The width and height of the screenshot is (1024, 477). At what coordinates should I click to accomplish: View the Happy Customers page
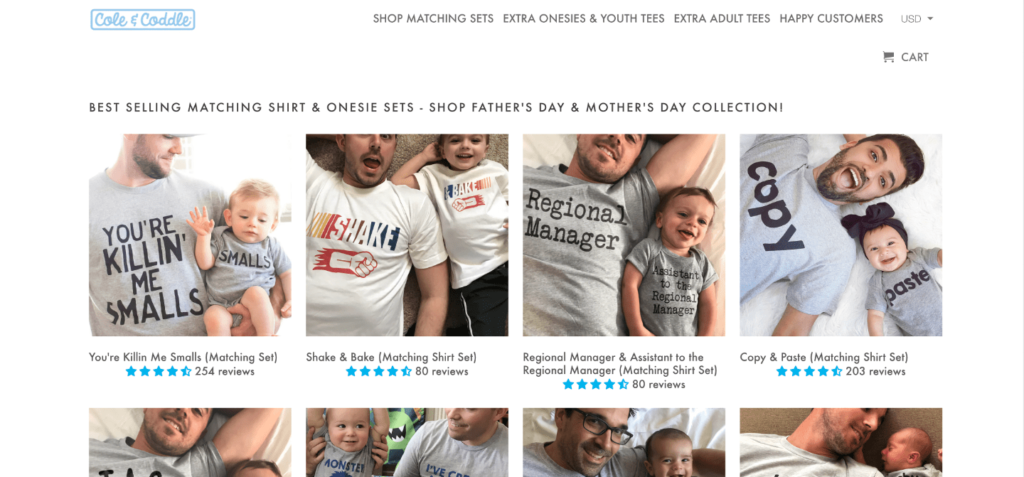831,19
